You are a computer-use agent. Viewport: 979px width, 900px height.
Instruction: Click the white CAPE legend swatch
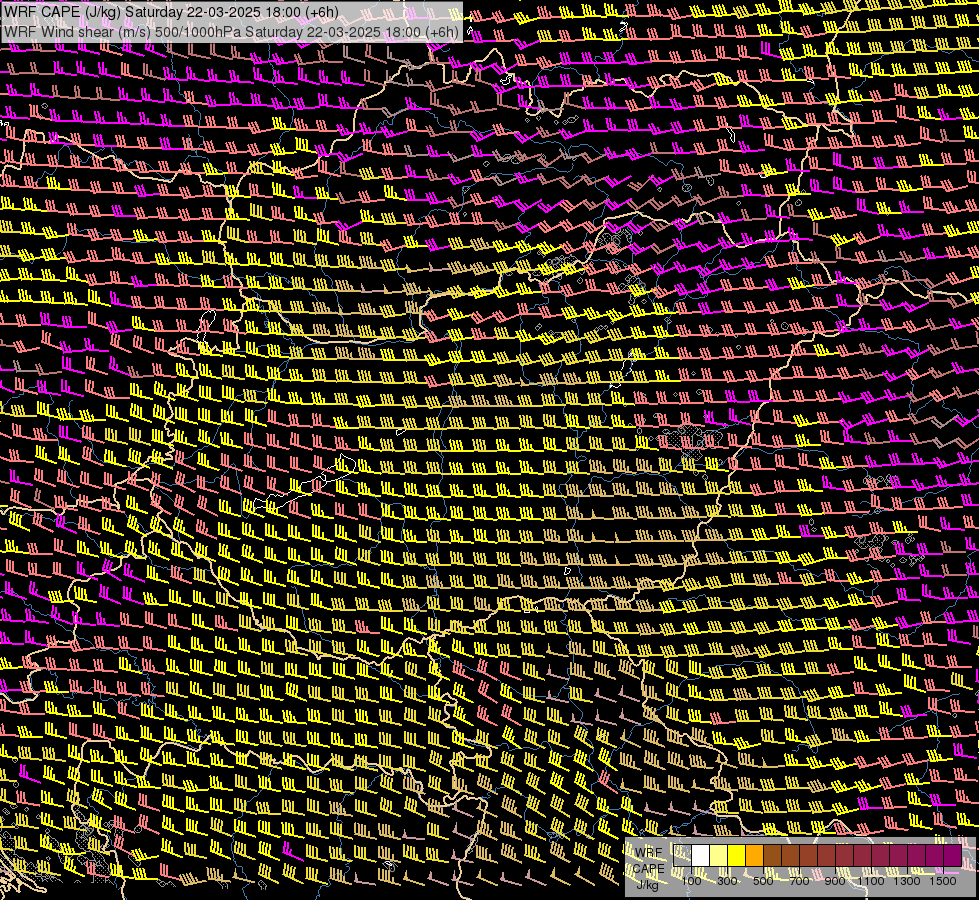[701, 856]
